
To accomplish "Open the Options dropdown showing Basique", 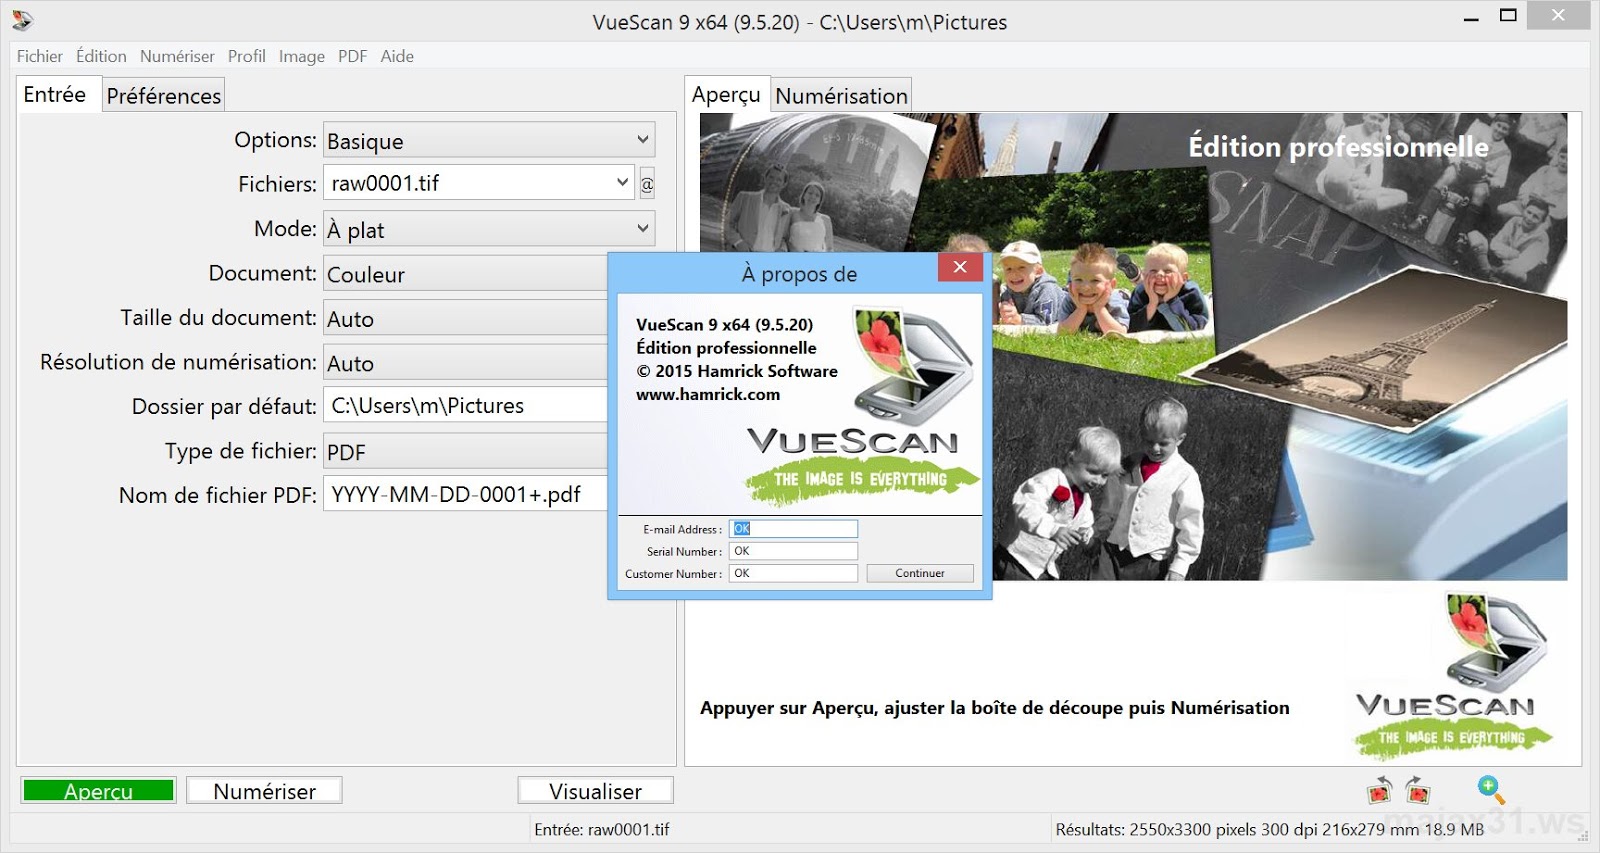I will [489, 140].
